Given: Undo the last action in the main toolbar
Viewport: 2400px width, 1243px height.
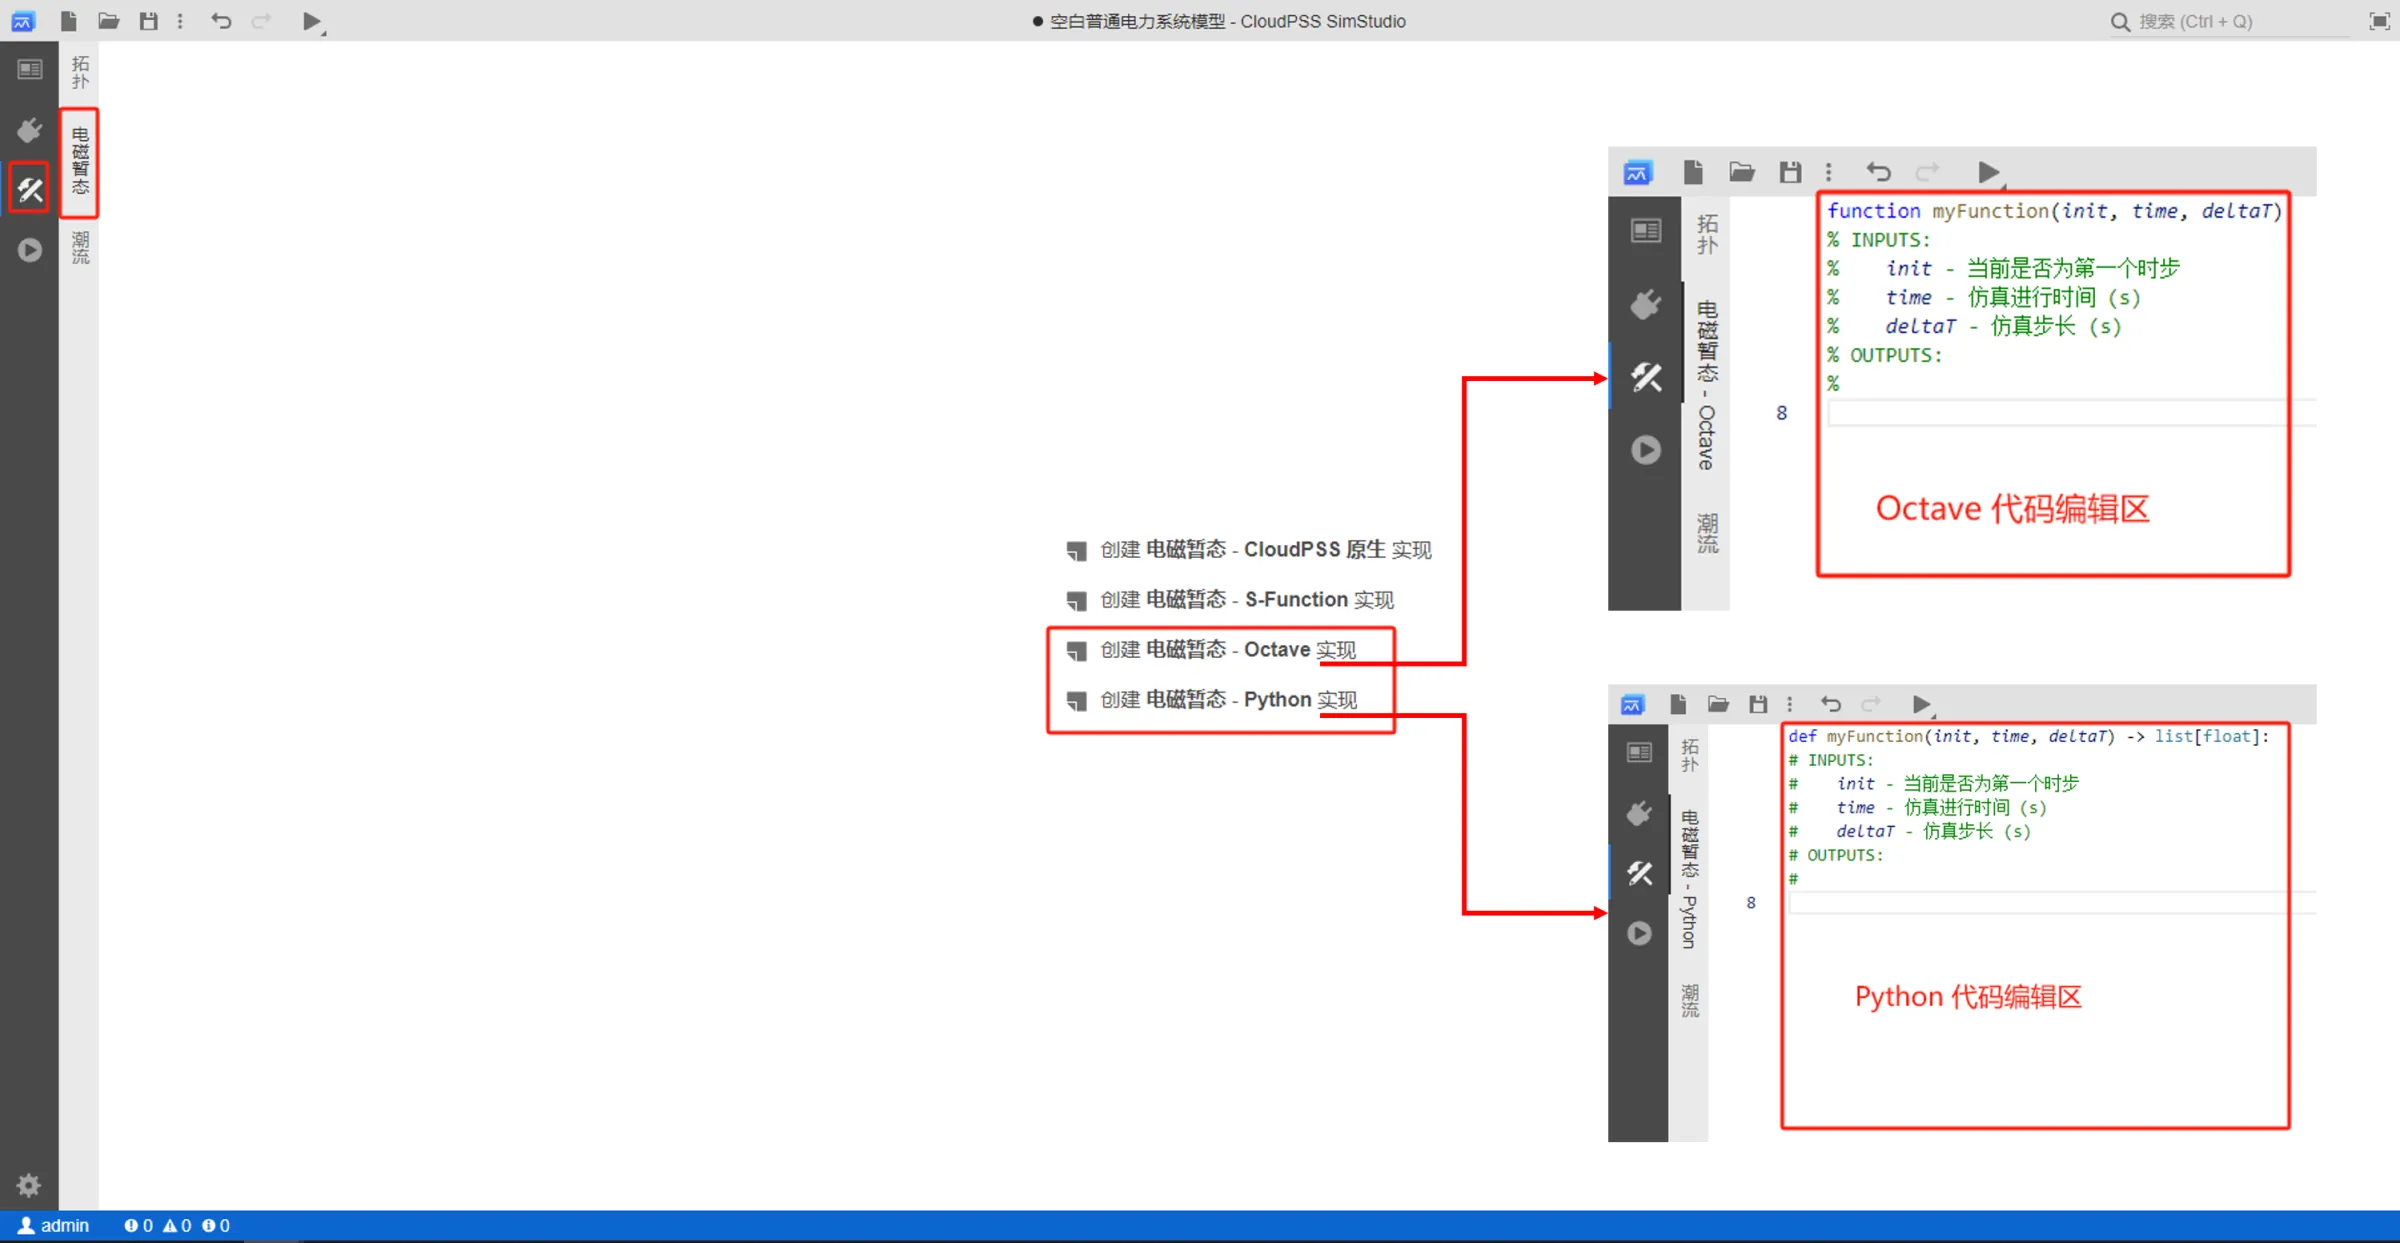Looking at the screenshot, I should [x=221, y=21].
